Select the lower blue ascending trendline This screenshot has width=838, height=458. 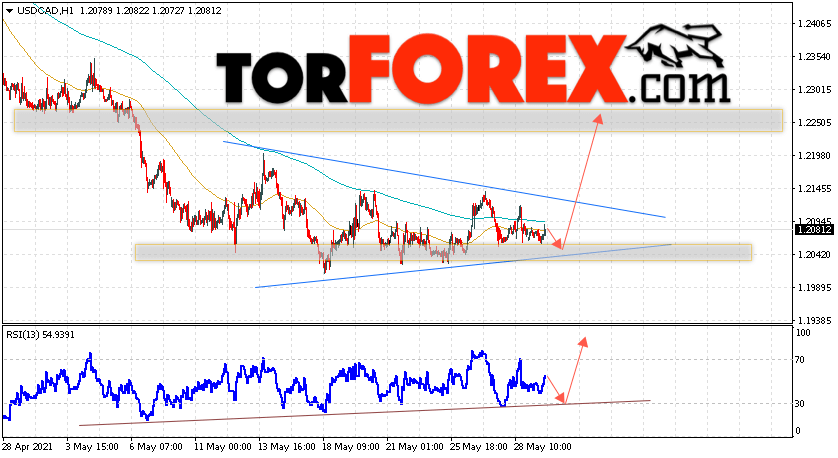[463, 266]
